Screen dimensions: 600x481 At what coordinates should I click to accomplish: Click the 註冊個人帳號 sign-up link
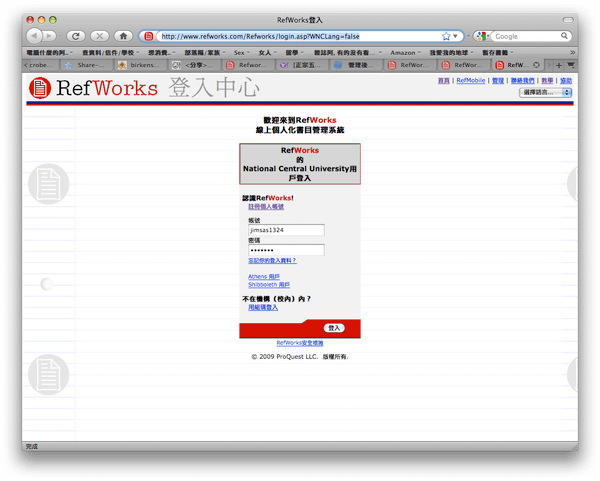click(266, 207)
